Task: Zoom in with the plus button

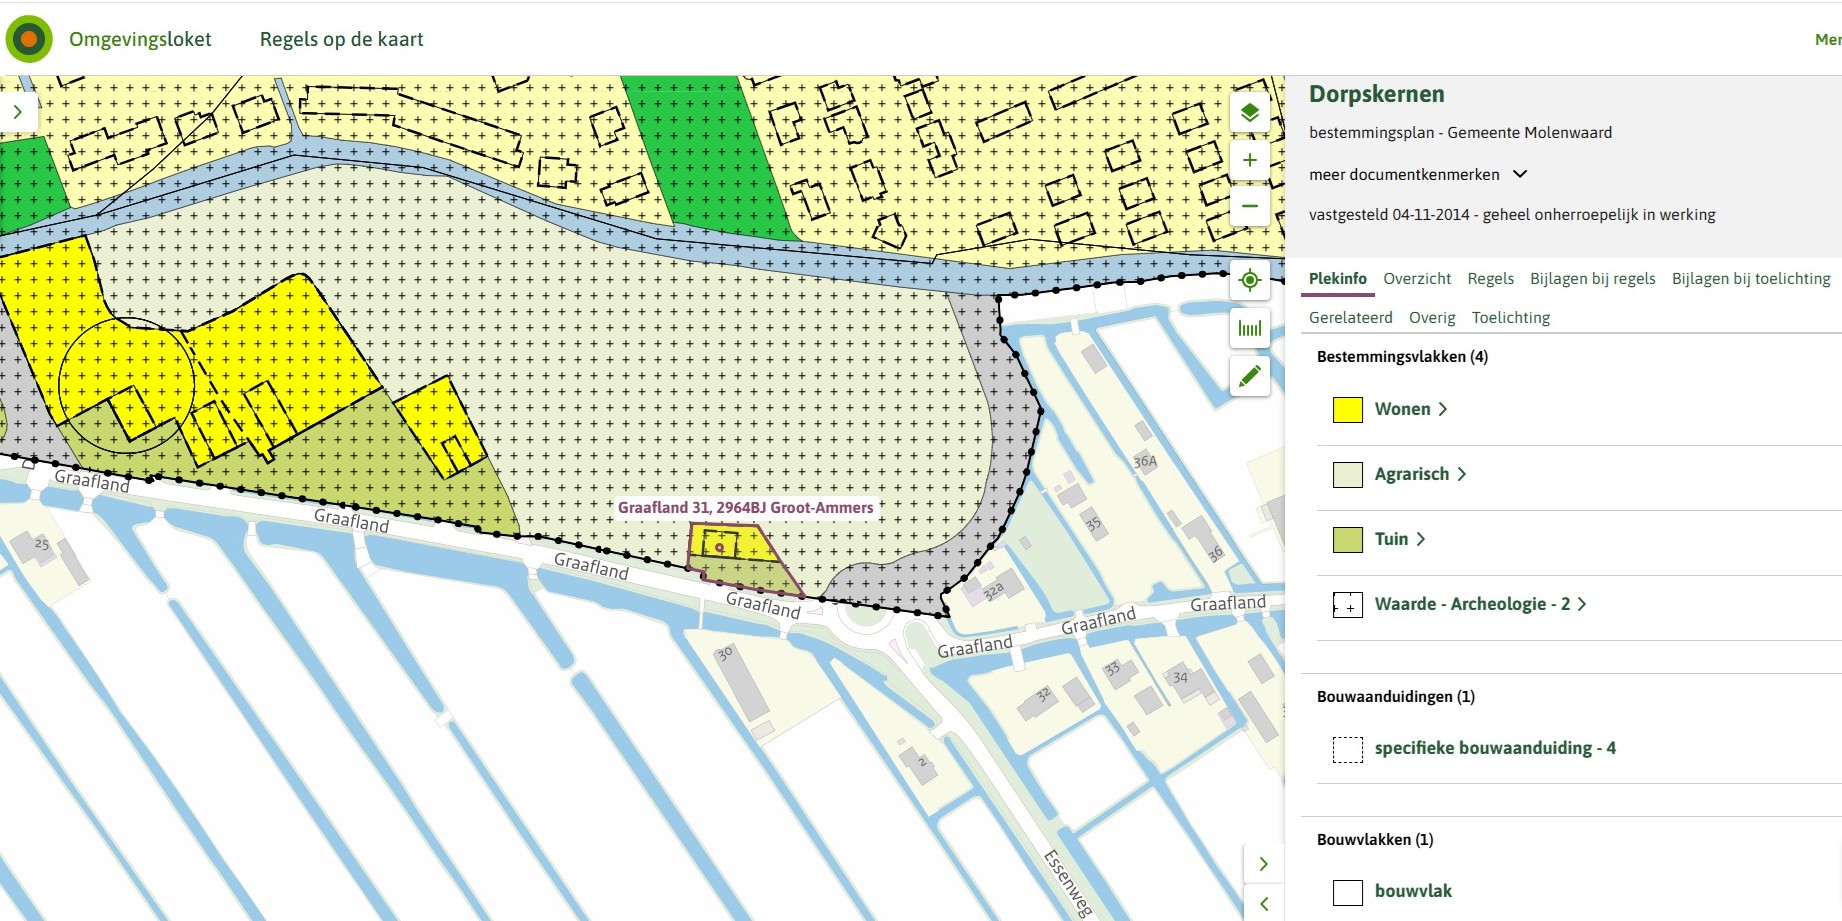Action: pyautogui.click(x=1249, y=160)
